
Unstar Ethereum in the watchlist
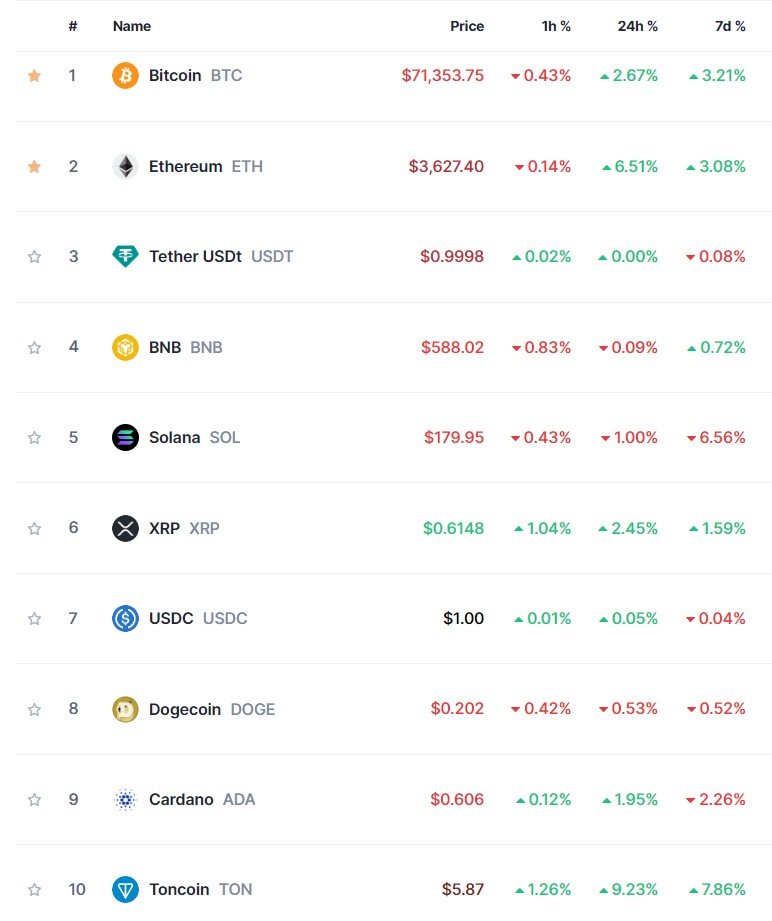point(34,166)
